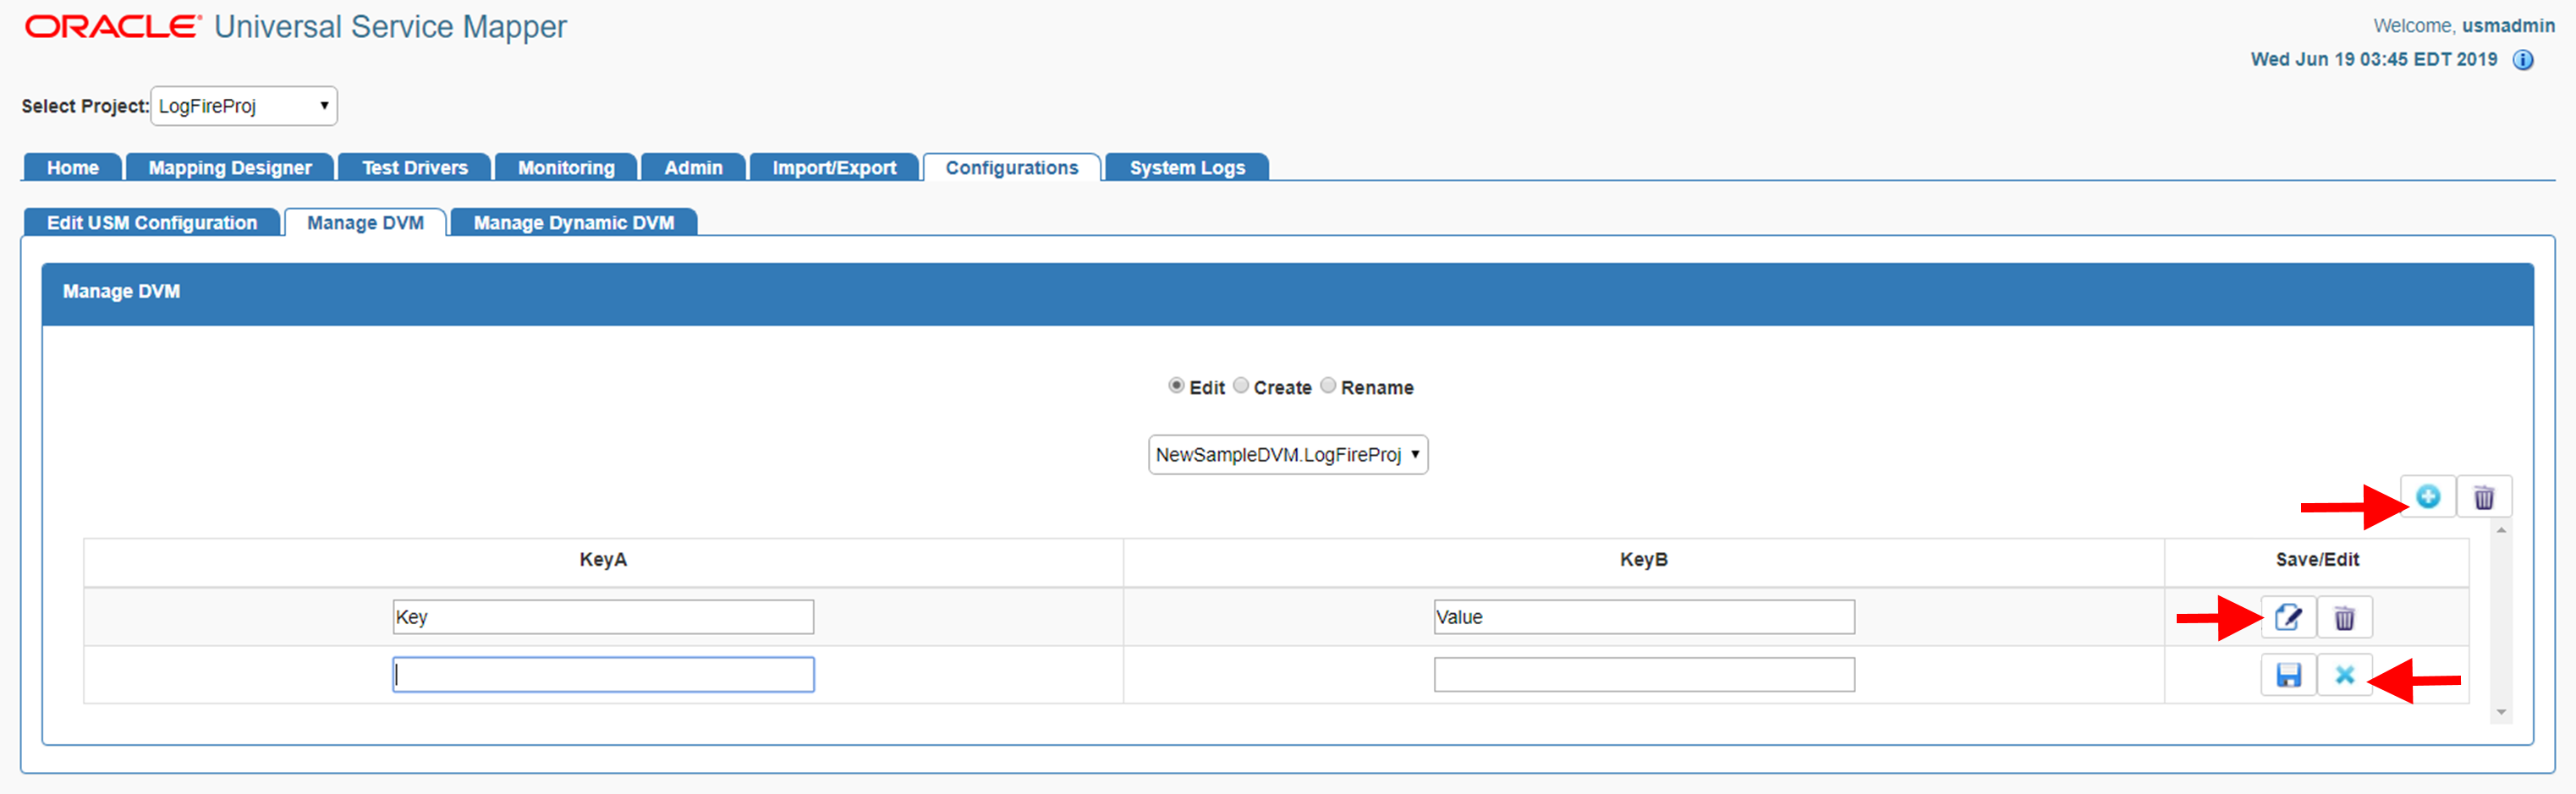2576x794 pixels.
Task: Click the KeyB column header
Action: pyautogui.click(x=1644, y=560)
